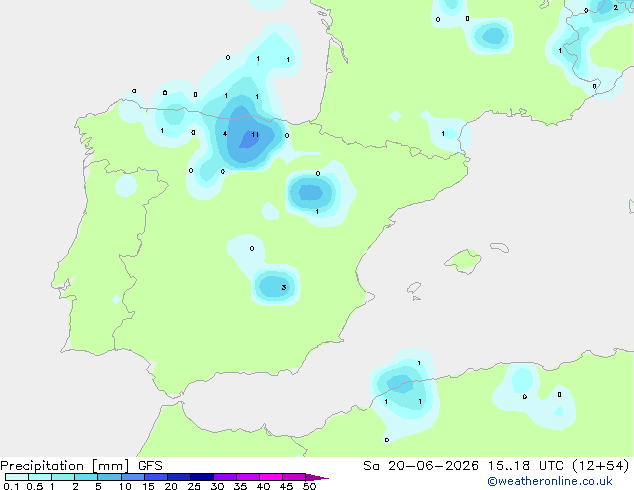Click the '3' precipitation value in central Spain

point(284,287)
